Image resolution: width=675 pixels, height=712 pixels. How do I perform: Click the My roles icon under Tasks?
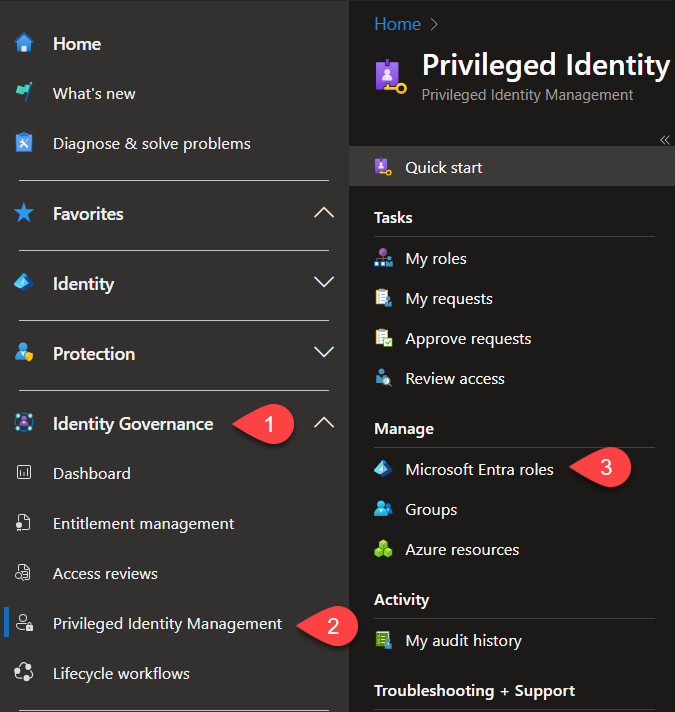(x=384, y=258)
